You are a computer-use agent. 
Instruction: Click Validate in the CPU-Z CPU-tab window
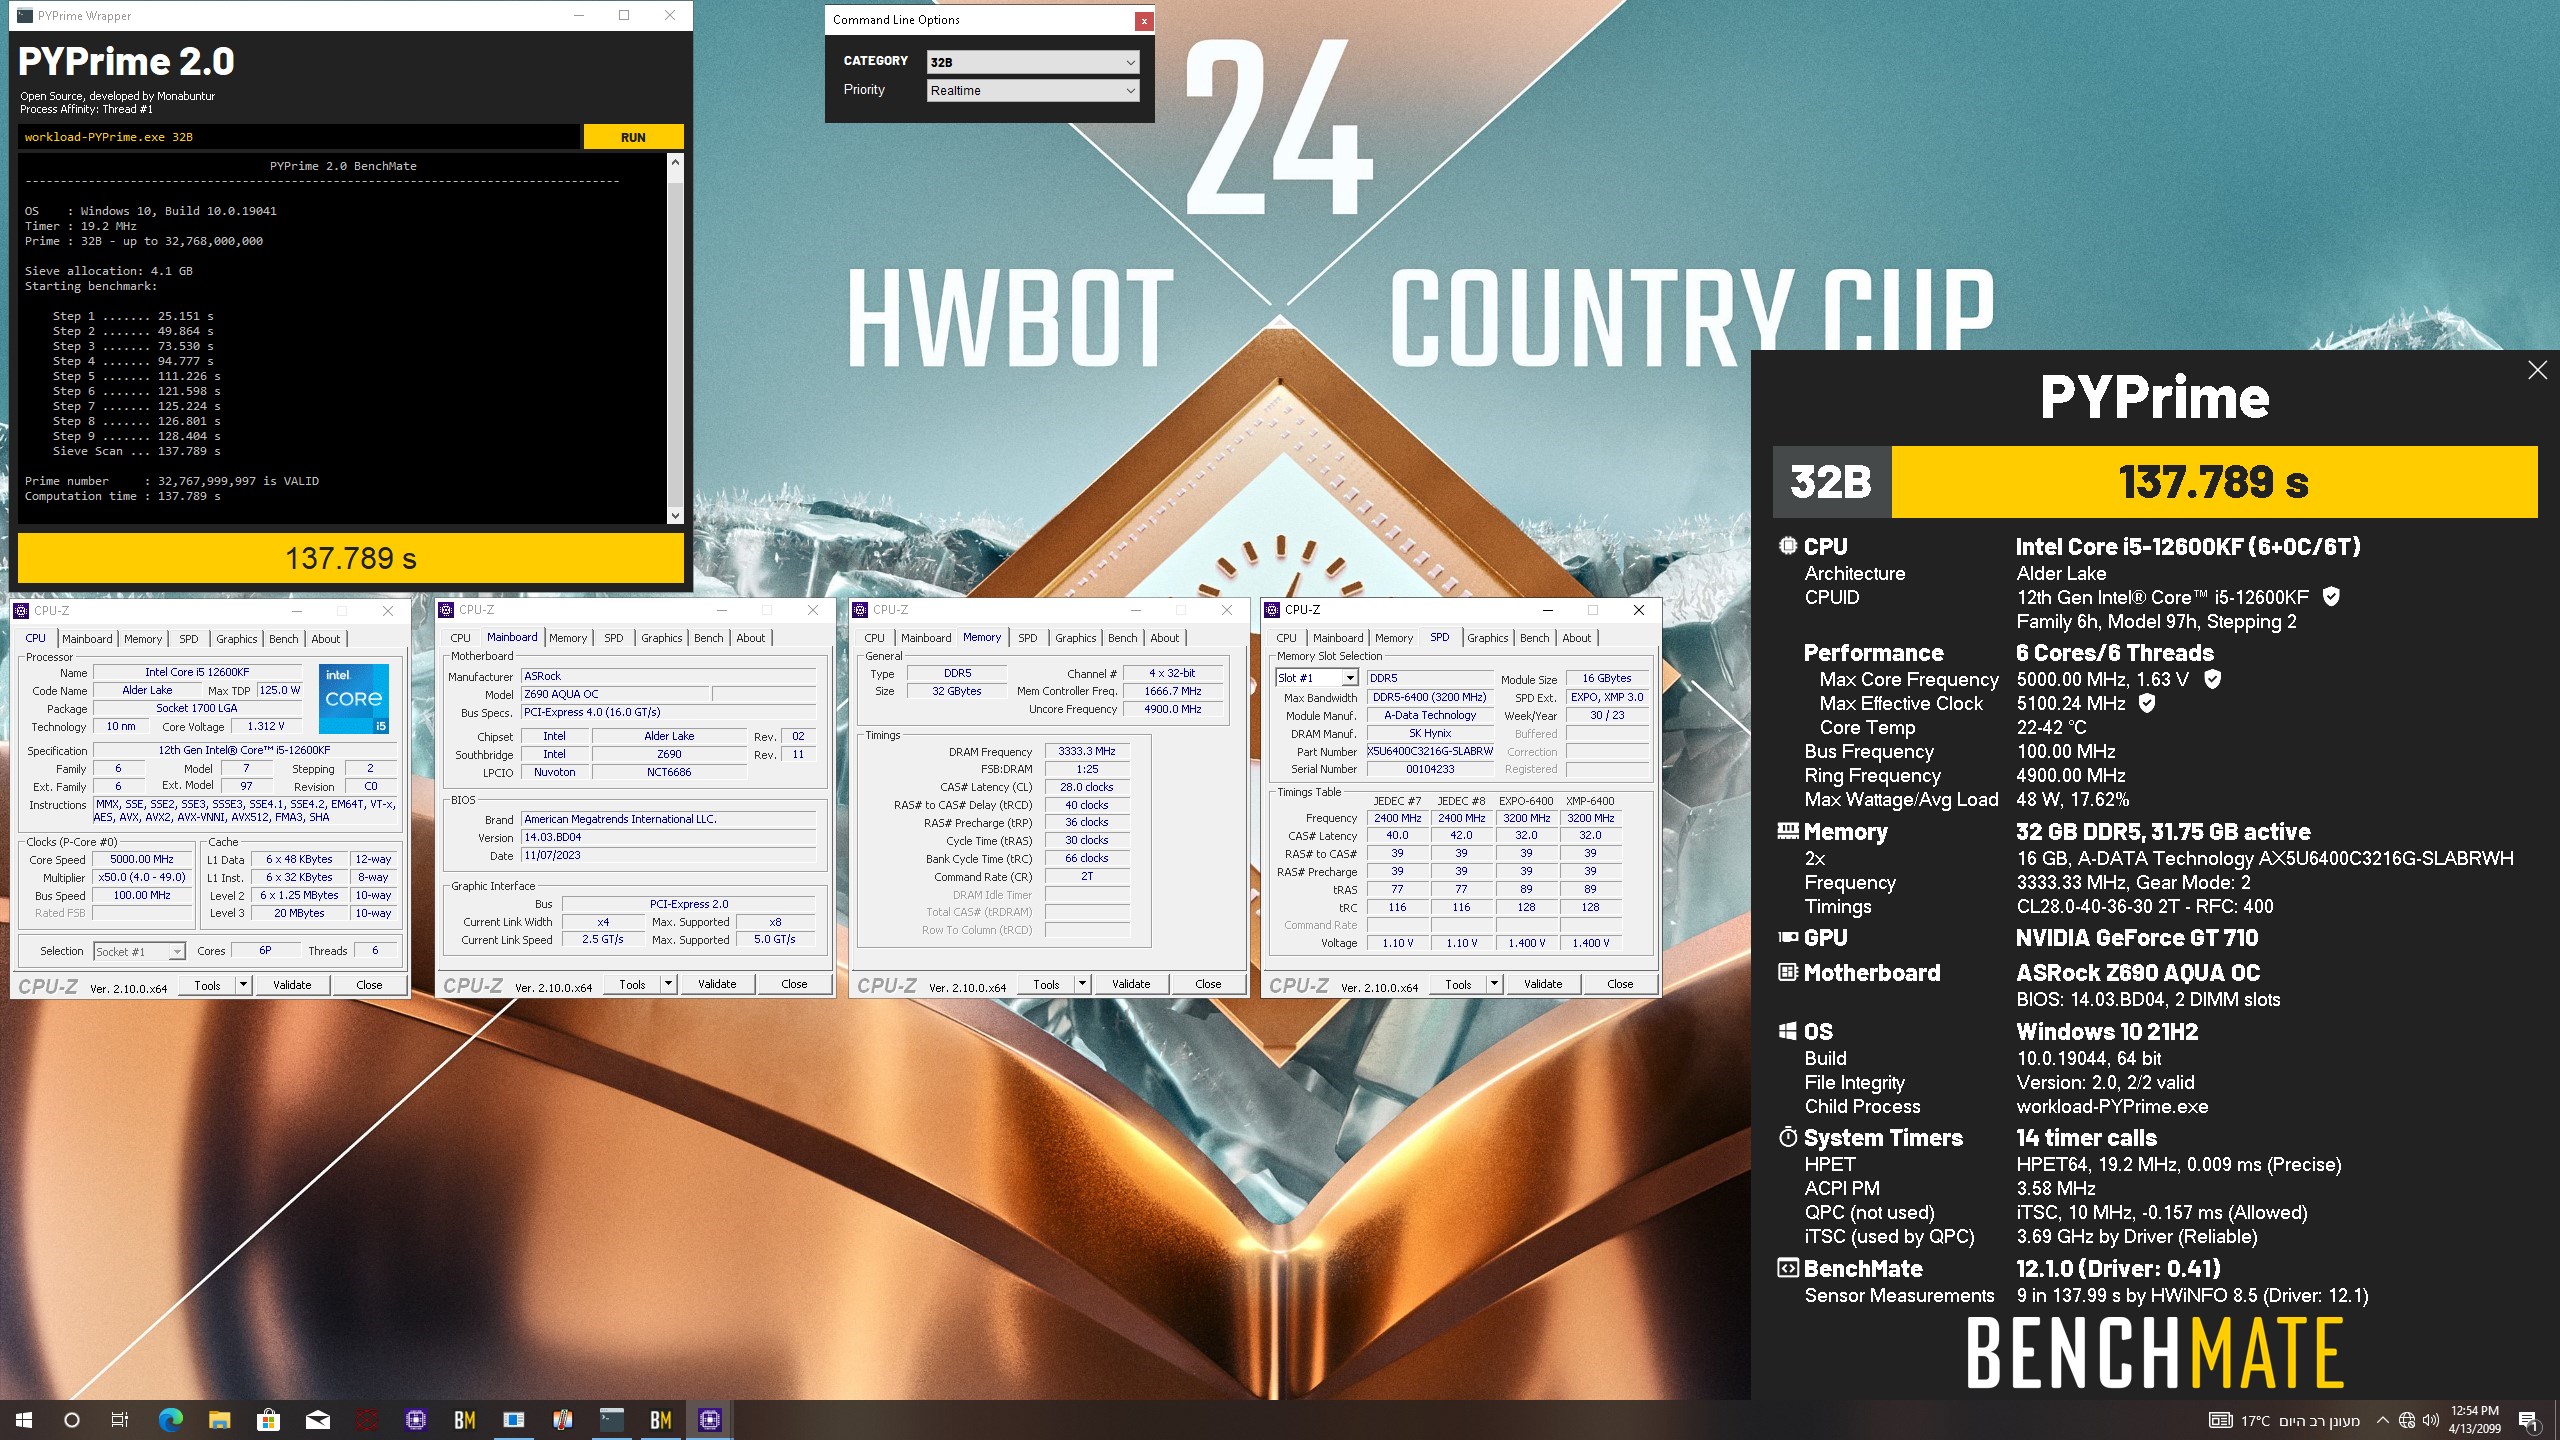click(292, 985)
